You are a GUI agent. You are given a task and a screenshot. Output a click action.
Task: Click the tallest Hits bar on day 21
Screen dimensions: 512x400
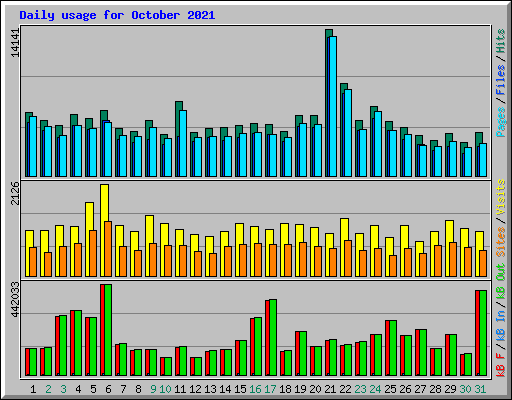pyautogui.click(x=329, y=33)
